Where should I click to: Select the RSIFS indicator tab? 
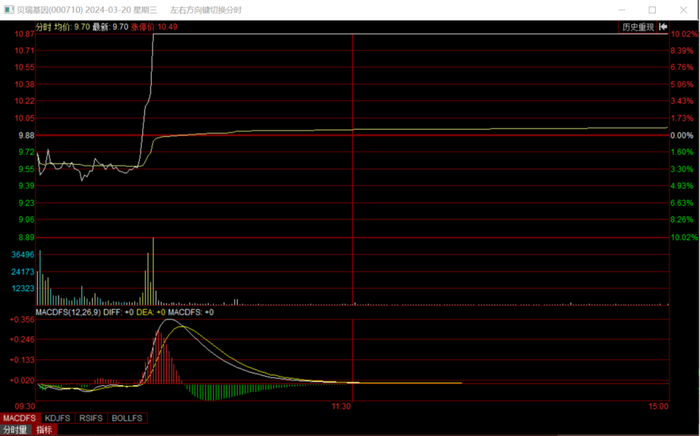pyautogui.click(x=92, y=418)
